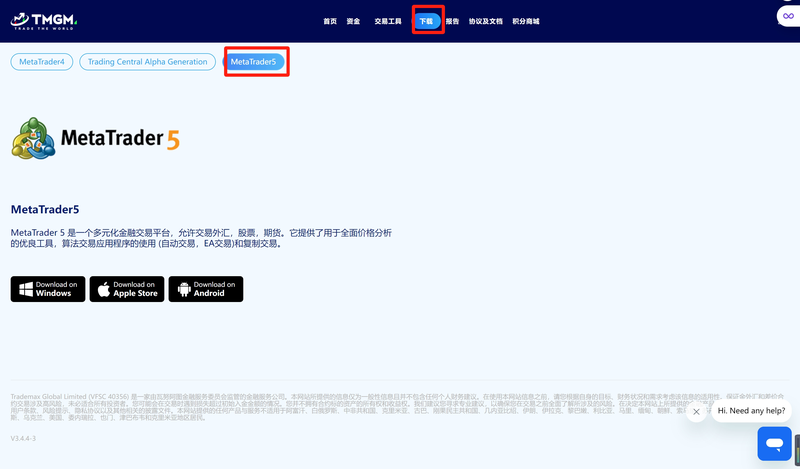Screen dimensions: 800x469
Task: Download MetaTrader5 on Android
Action: (206, 289)
